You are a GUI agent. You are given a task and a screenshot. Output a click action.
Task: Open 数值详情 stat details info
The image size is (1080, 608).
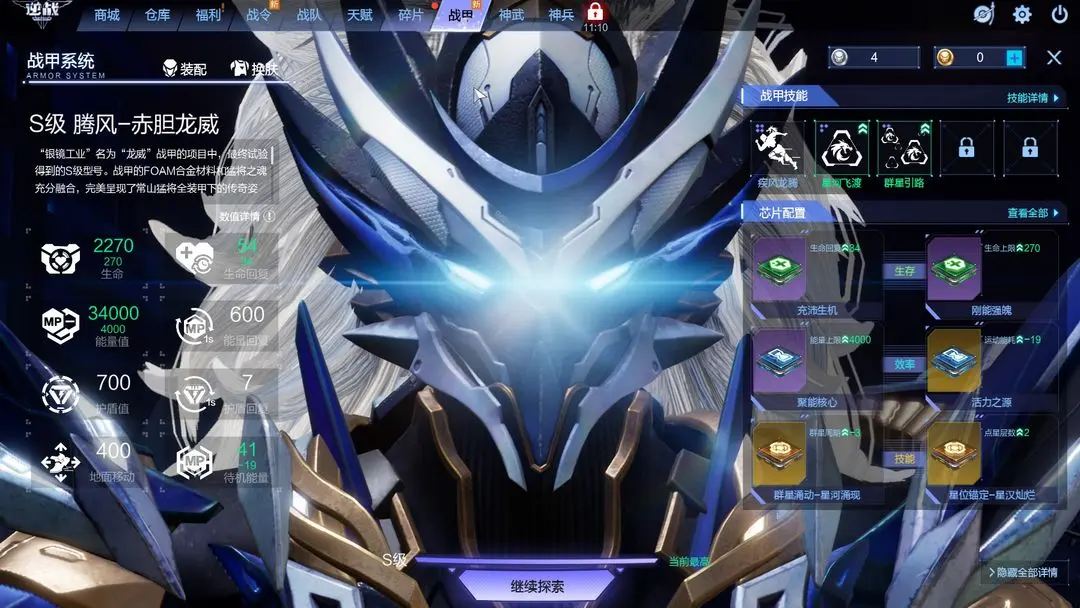pyautogui.click(x=246, y=216)
